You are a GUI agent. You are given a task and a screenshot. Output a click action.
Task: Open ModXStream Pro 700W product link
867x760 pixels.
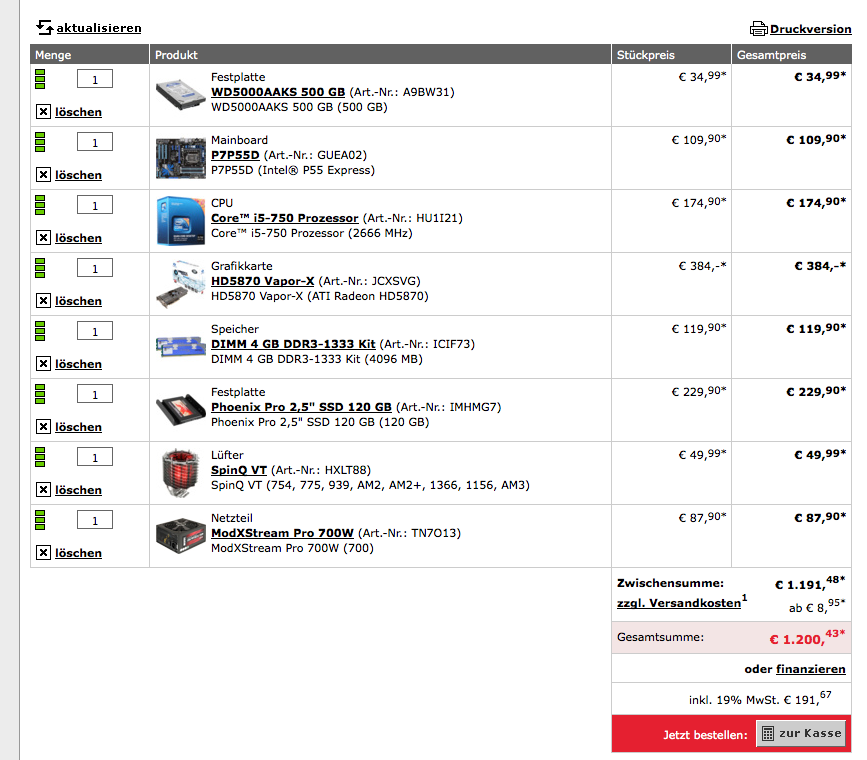point(283,534)
